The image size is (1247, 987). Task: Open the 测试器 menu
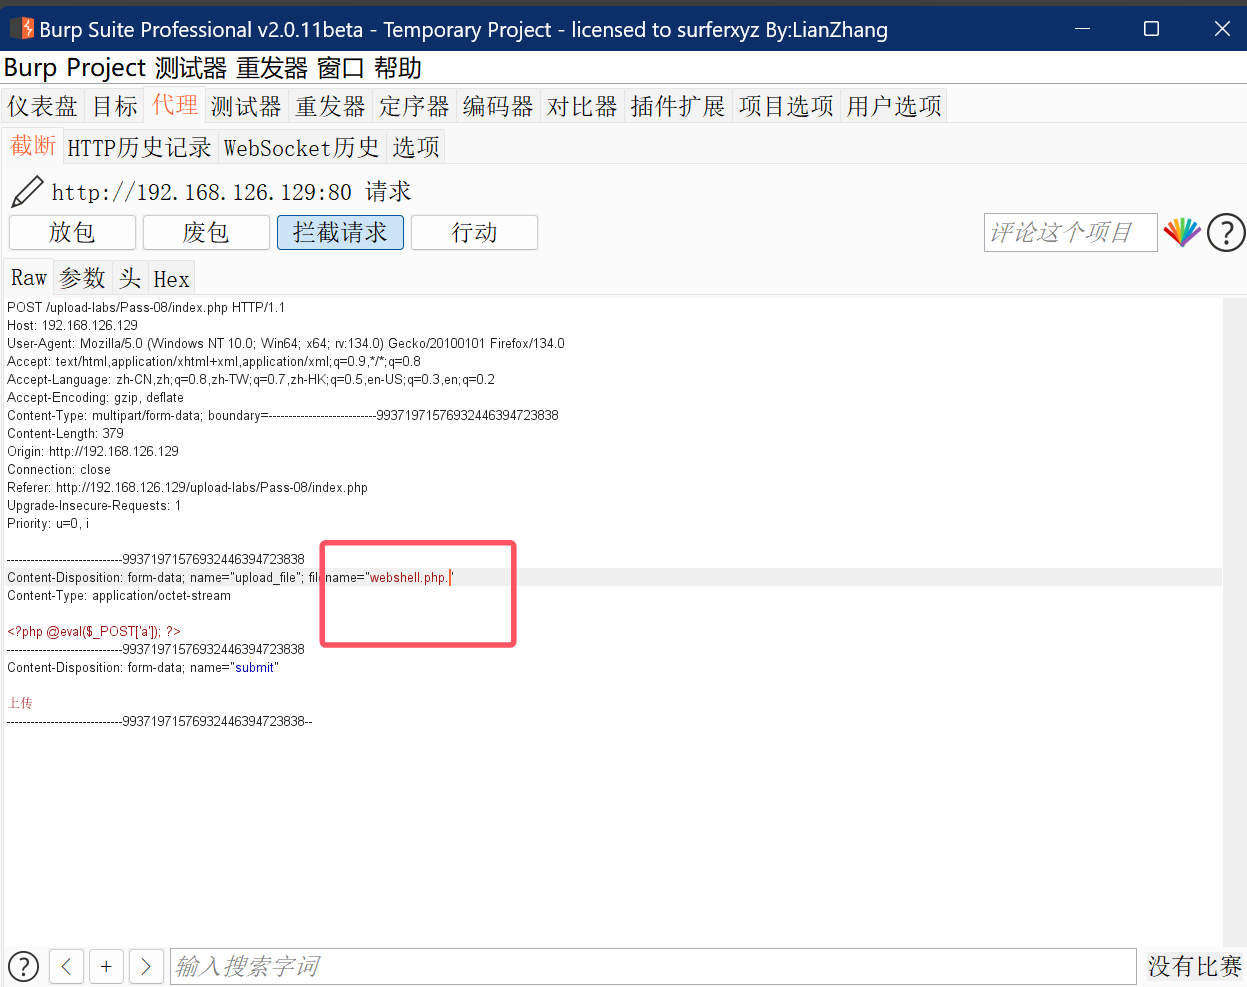(x=191, y=68)
